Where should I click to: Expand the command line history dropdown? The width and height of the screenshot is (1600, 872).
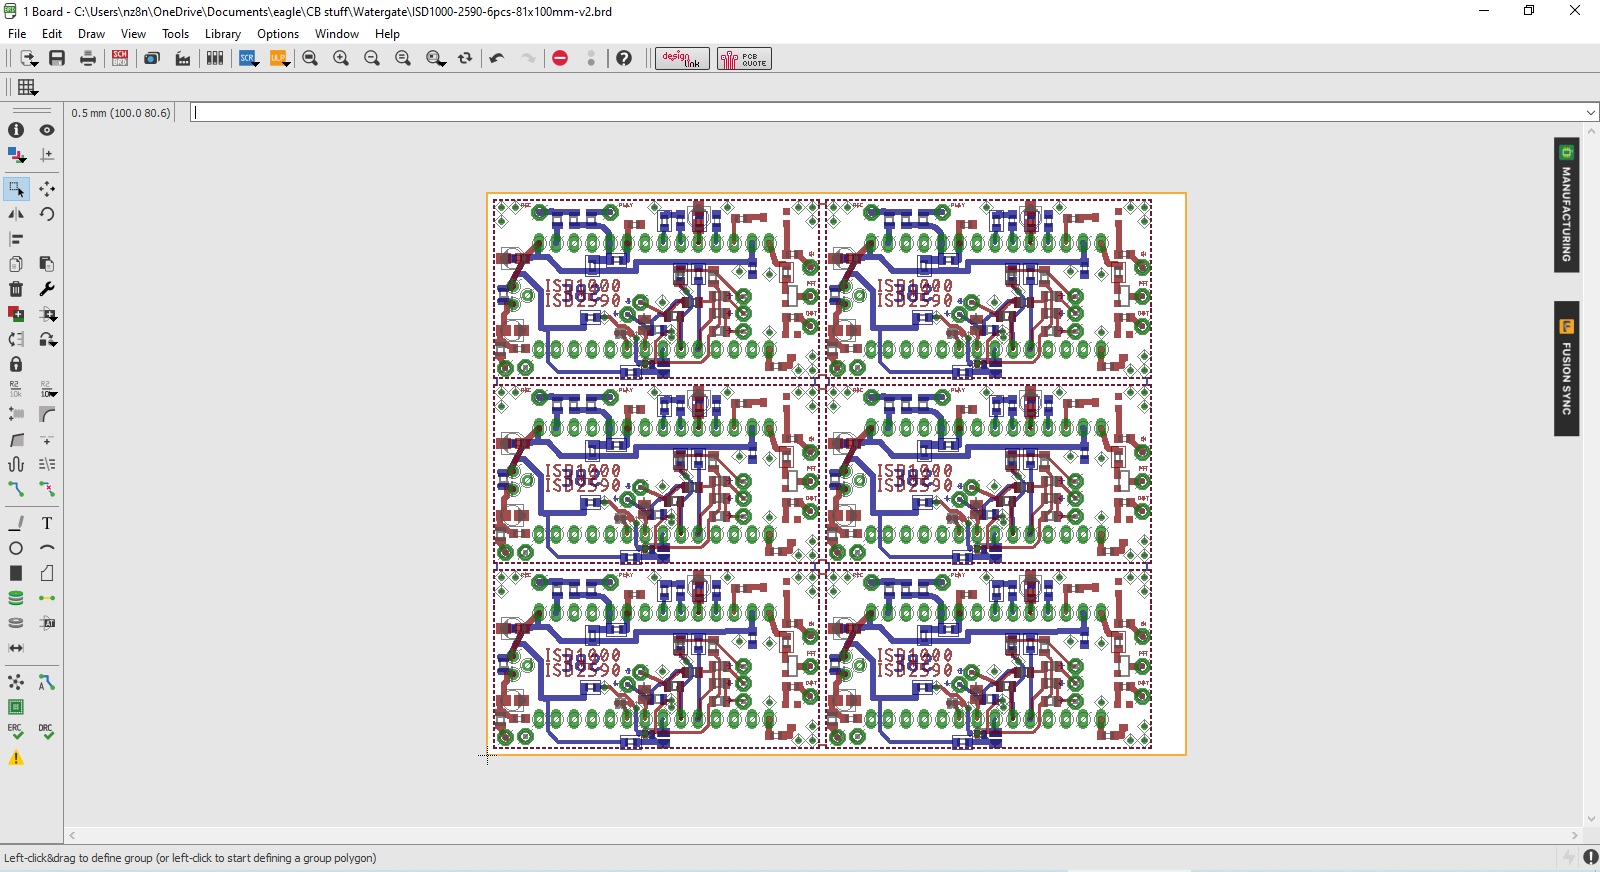pyautogui.click(x=1590, y=112)
